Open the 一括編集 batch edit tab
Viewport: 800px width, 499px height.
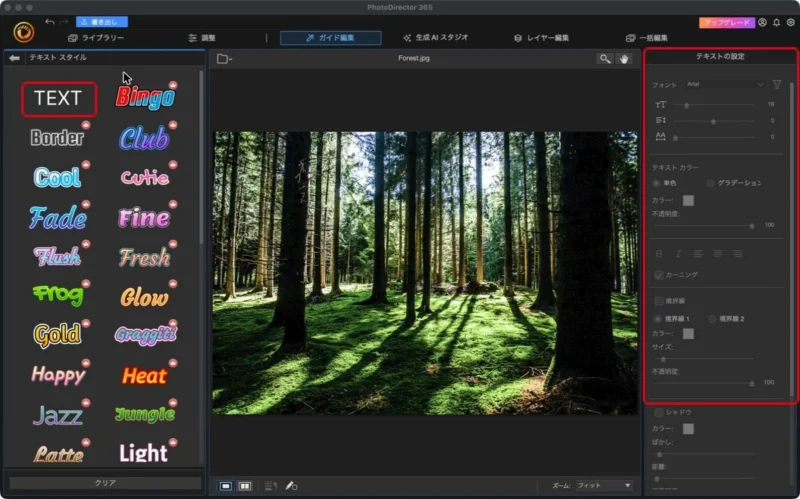[646, 38]
